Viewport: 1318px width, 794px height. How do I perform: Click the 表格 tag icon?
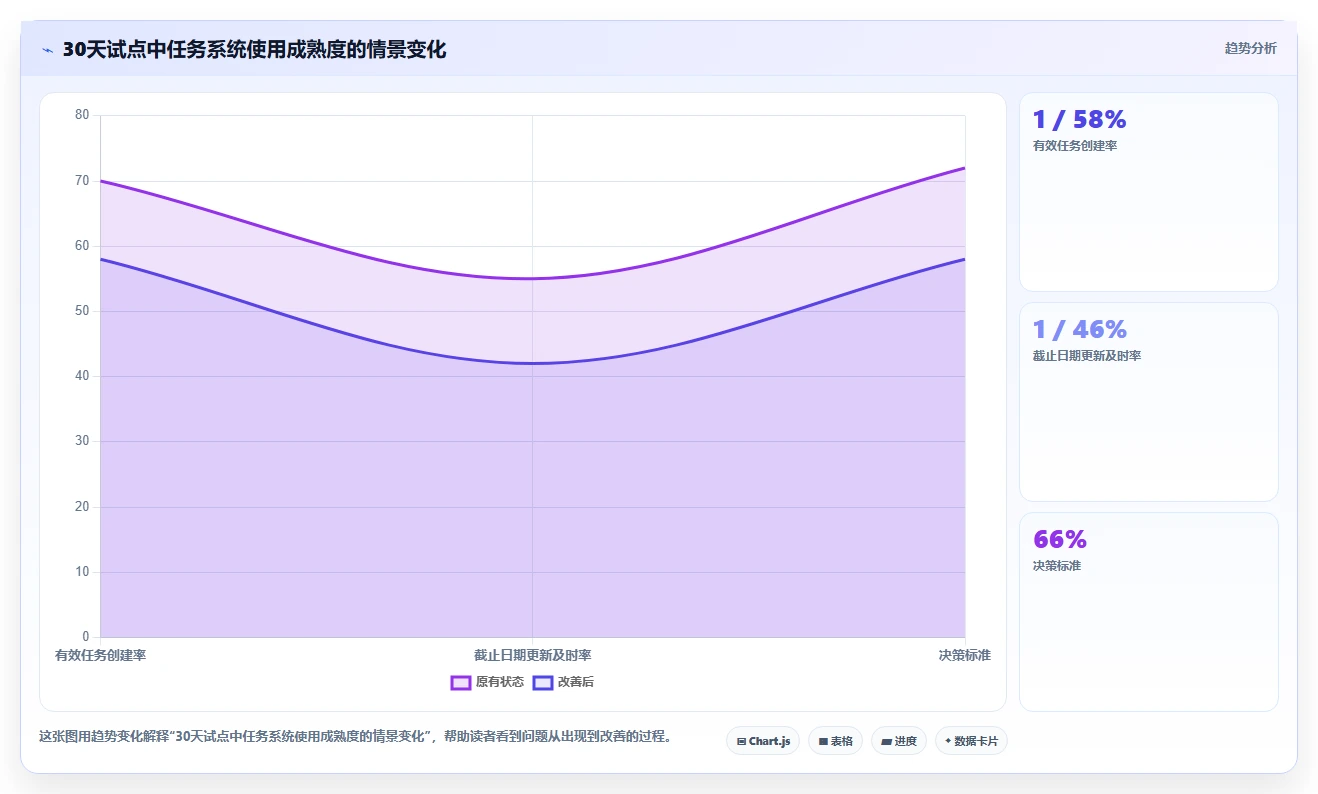[823, 742]
